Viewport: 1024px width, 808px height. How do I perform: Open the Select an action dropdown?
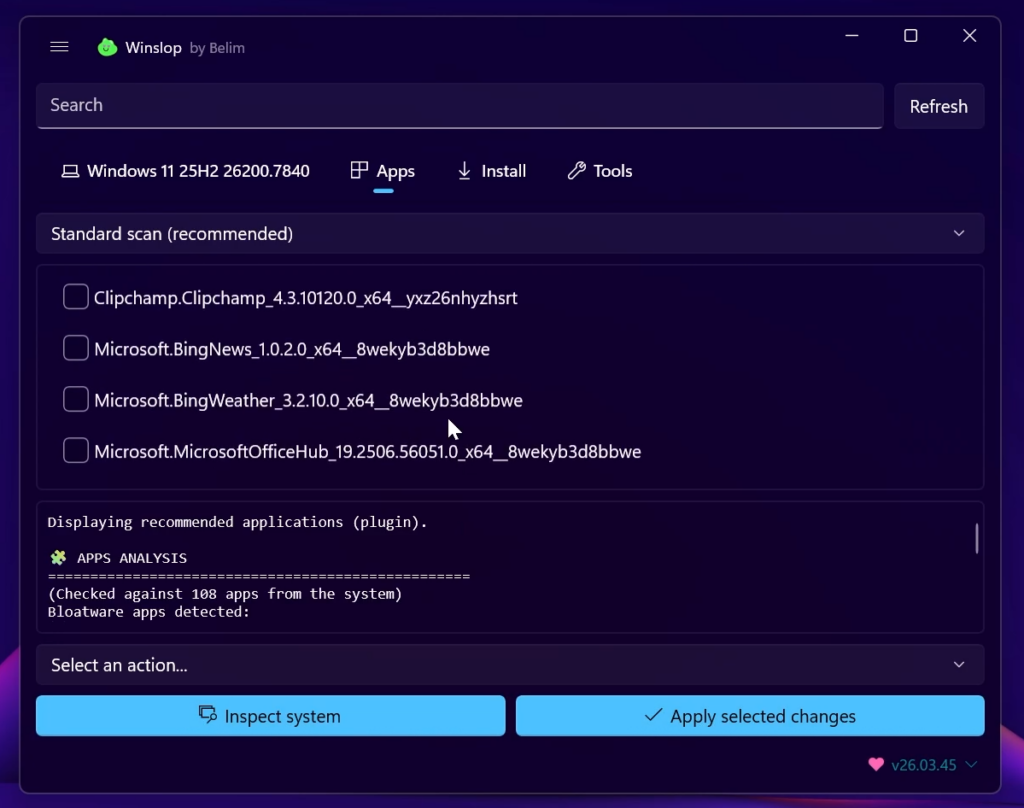point(958,665)
